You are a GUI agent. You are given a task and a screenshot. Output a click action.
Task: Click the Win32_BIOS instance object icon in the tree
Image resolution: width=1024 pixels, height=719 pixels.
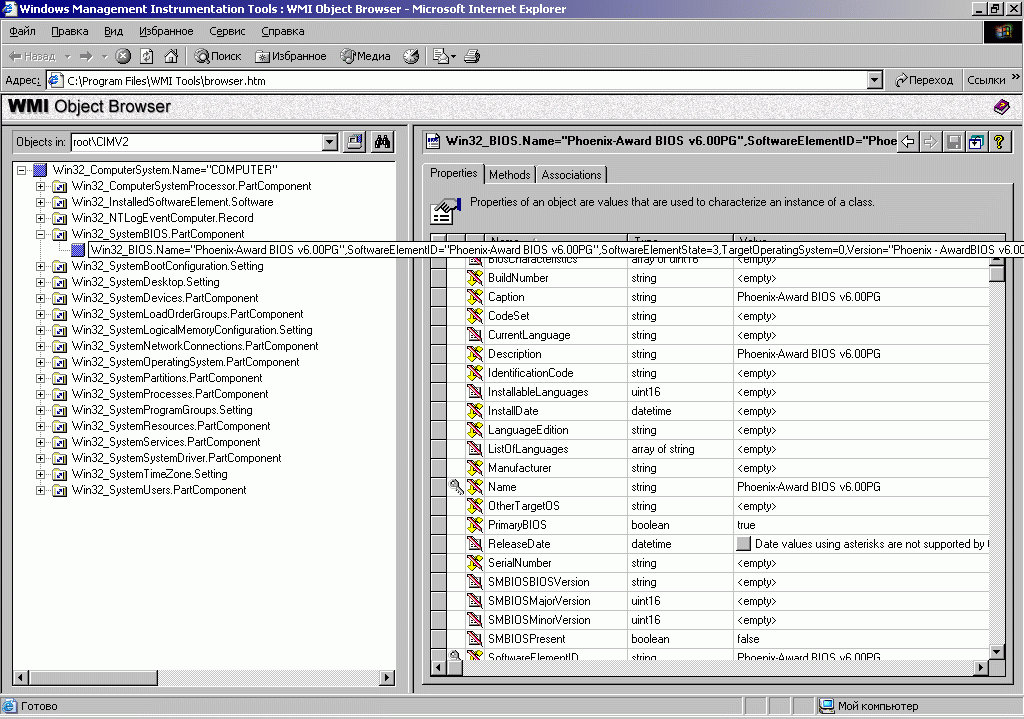coord(78,249)
